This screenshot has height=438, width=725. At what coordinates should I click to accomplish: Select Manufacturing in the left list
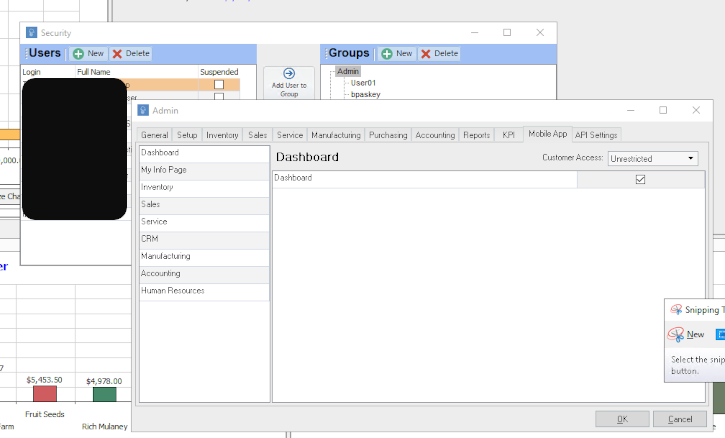tap(204, 256)
